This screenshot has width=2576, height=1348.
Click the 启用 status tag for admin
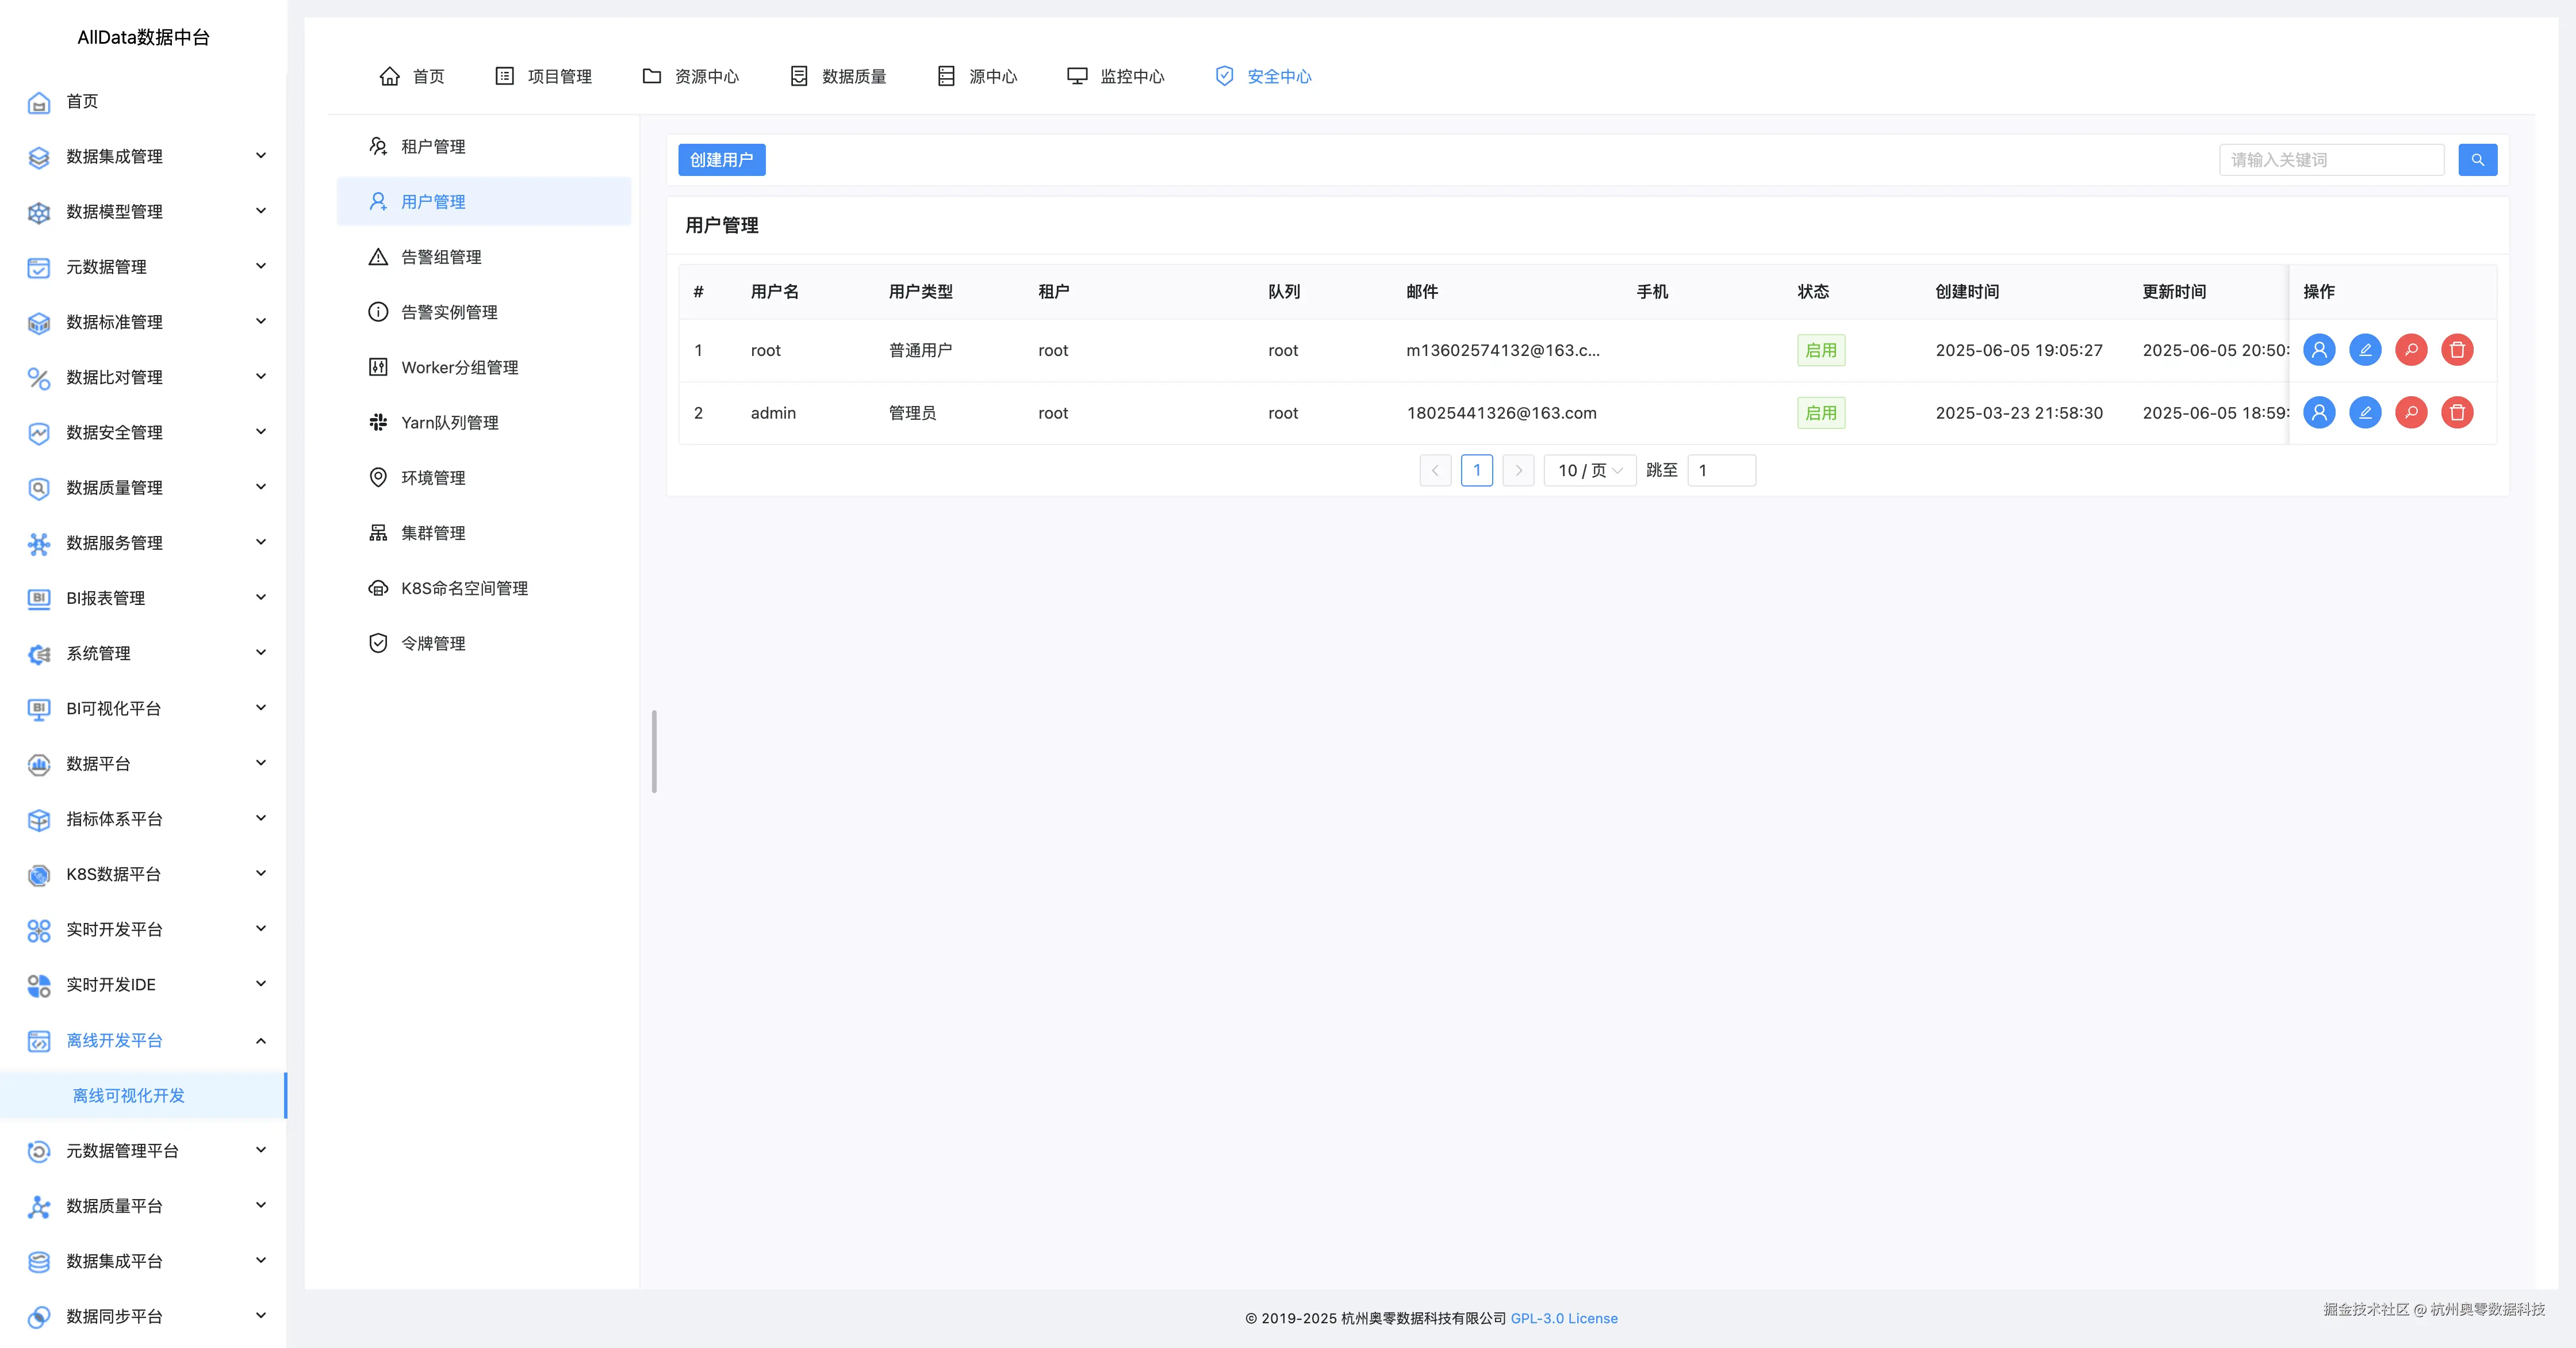click(1820, 413)
